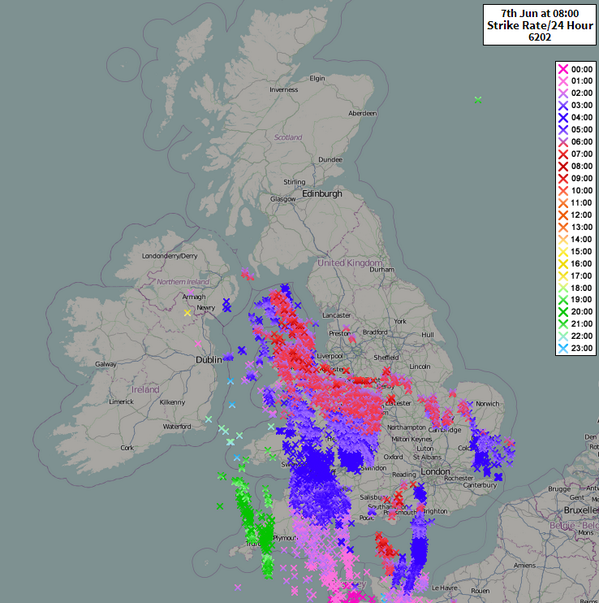This screenshot has height=603, width=599.
Task: Click the Londonderry/Derry label
Action: (170, 256)
